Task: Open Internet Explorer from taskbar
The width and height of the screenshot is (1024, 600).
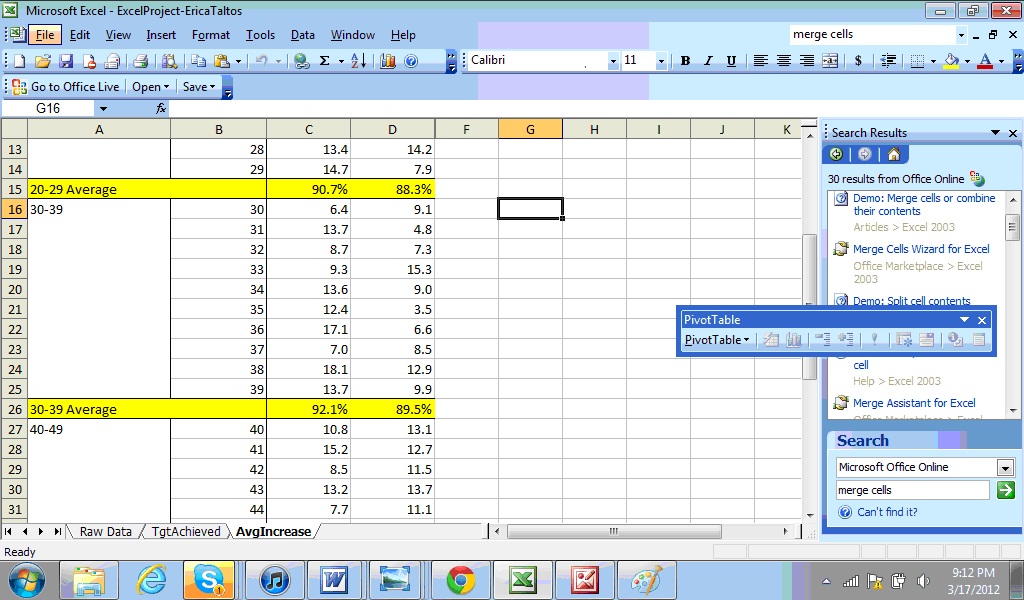Action: click(x=151, y=579)
